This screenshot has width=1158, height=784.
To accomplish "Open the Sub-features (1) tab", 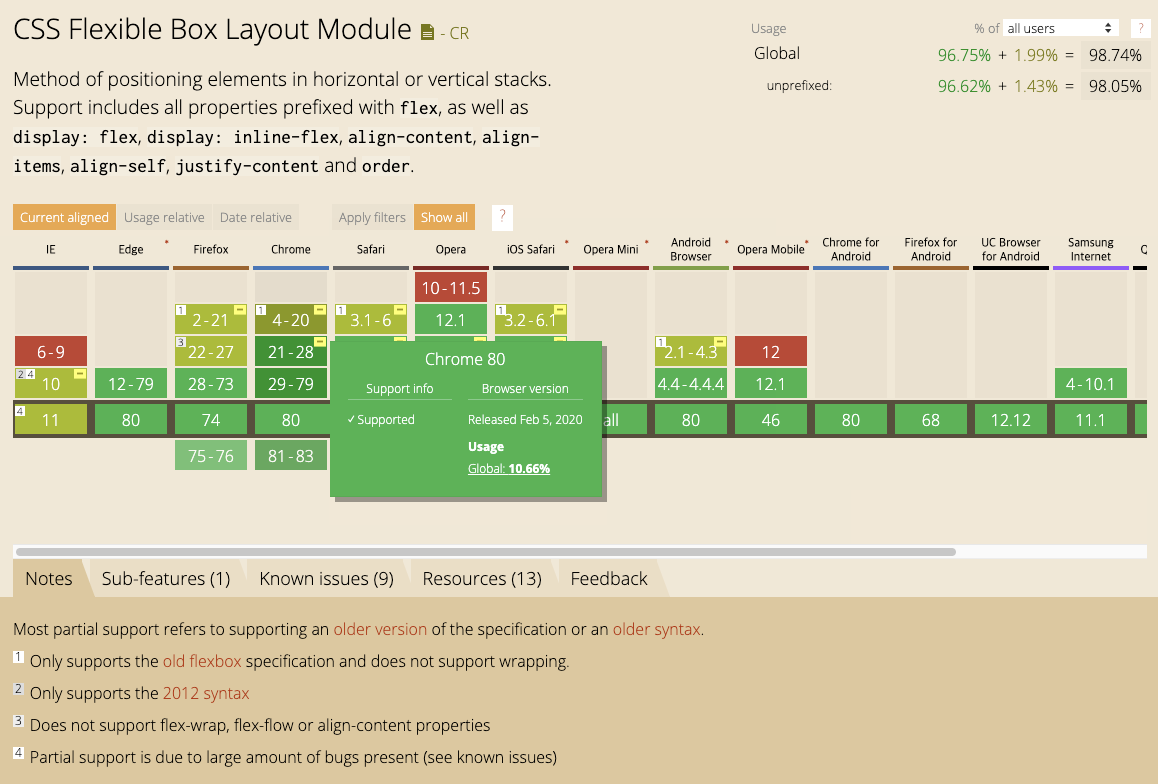I will point(166,578).
